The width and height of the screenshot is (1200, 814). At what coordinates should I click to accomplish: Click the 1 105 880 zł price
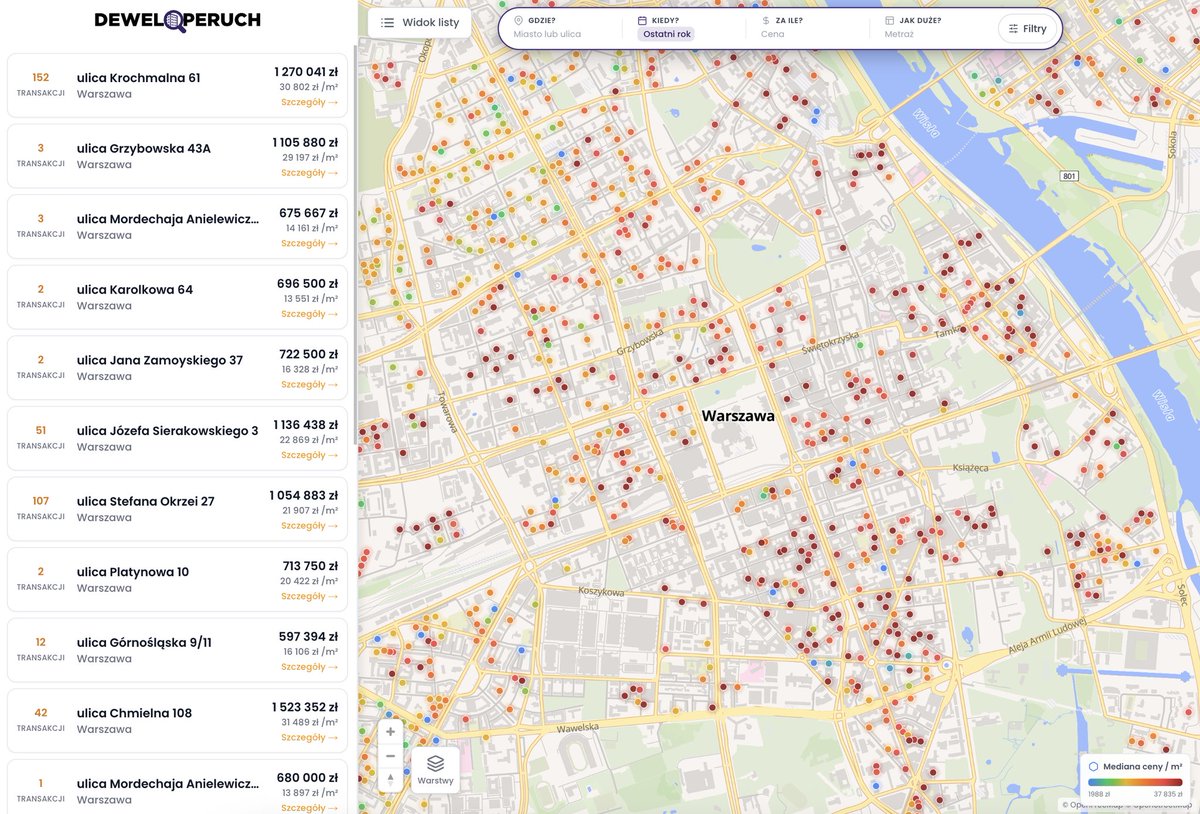(x=306, y=143)
